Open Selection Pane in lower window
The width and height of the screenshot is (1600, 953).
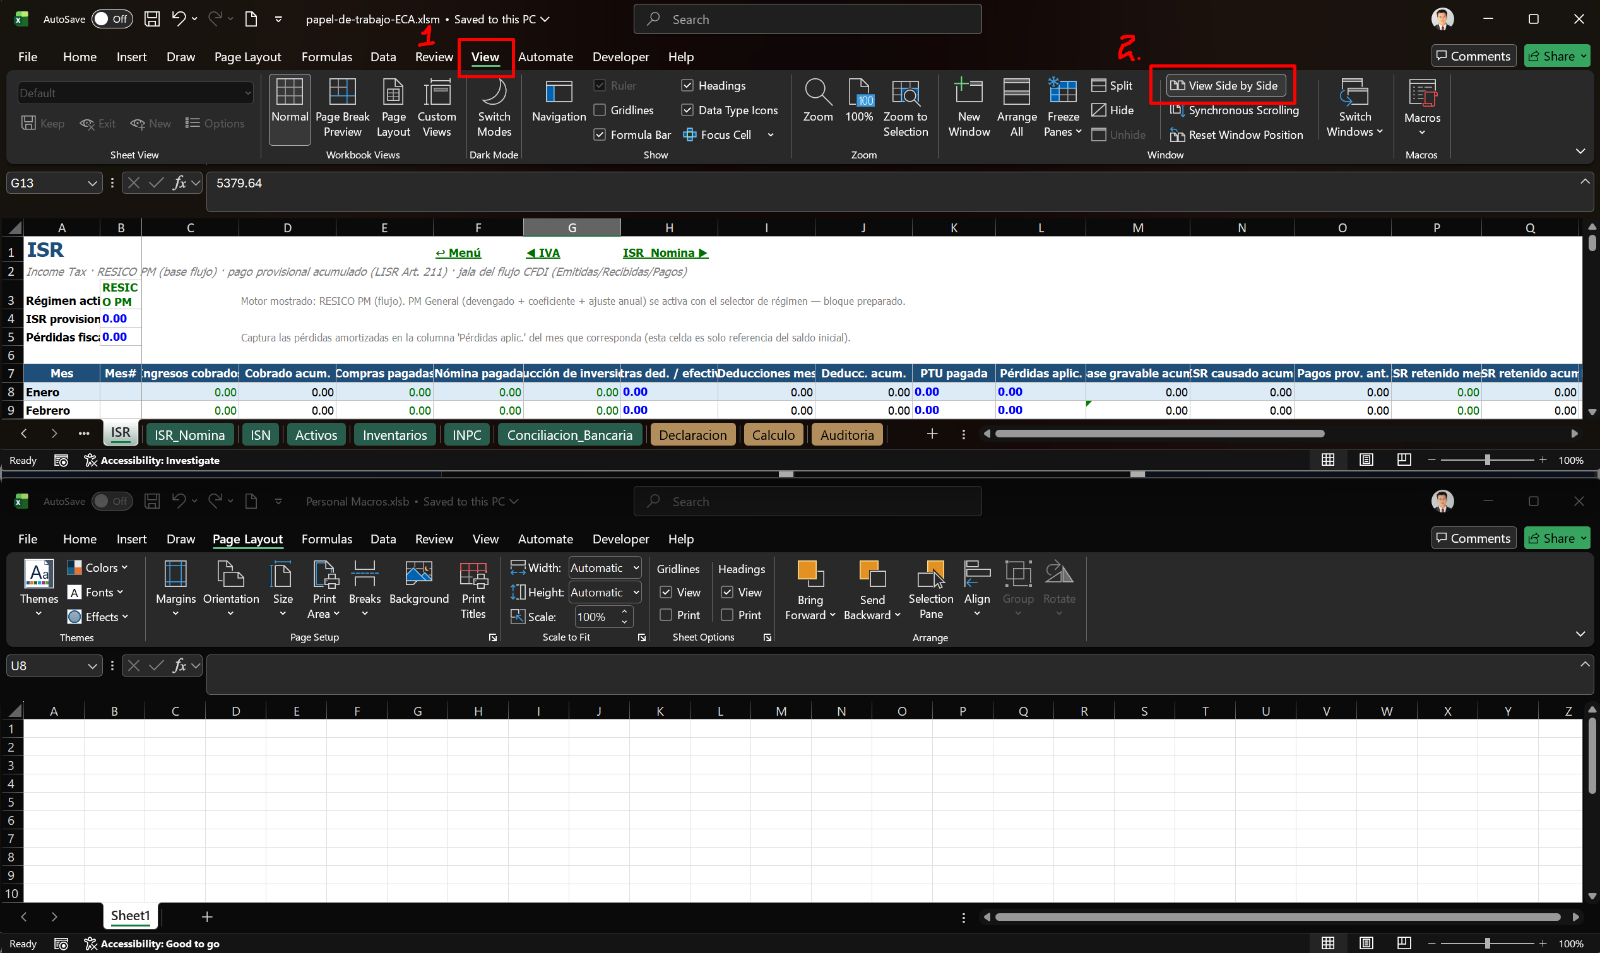coord(931,590)
